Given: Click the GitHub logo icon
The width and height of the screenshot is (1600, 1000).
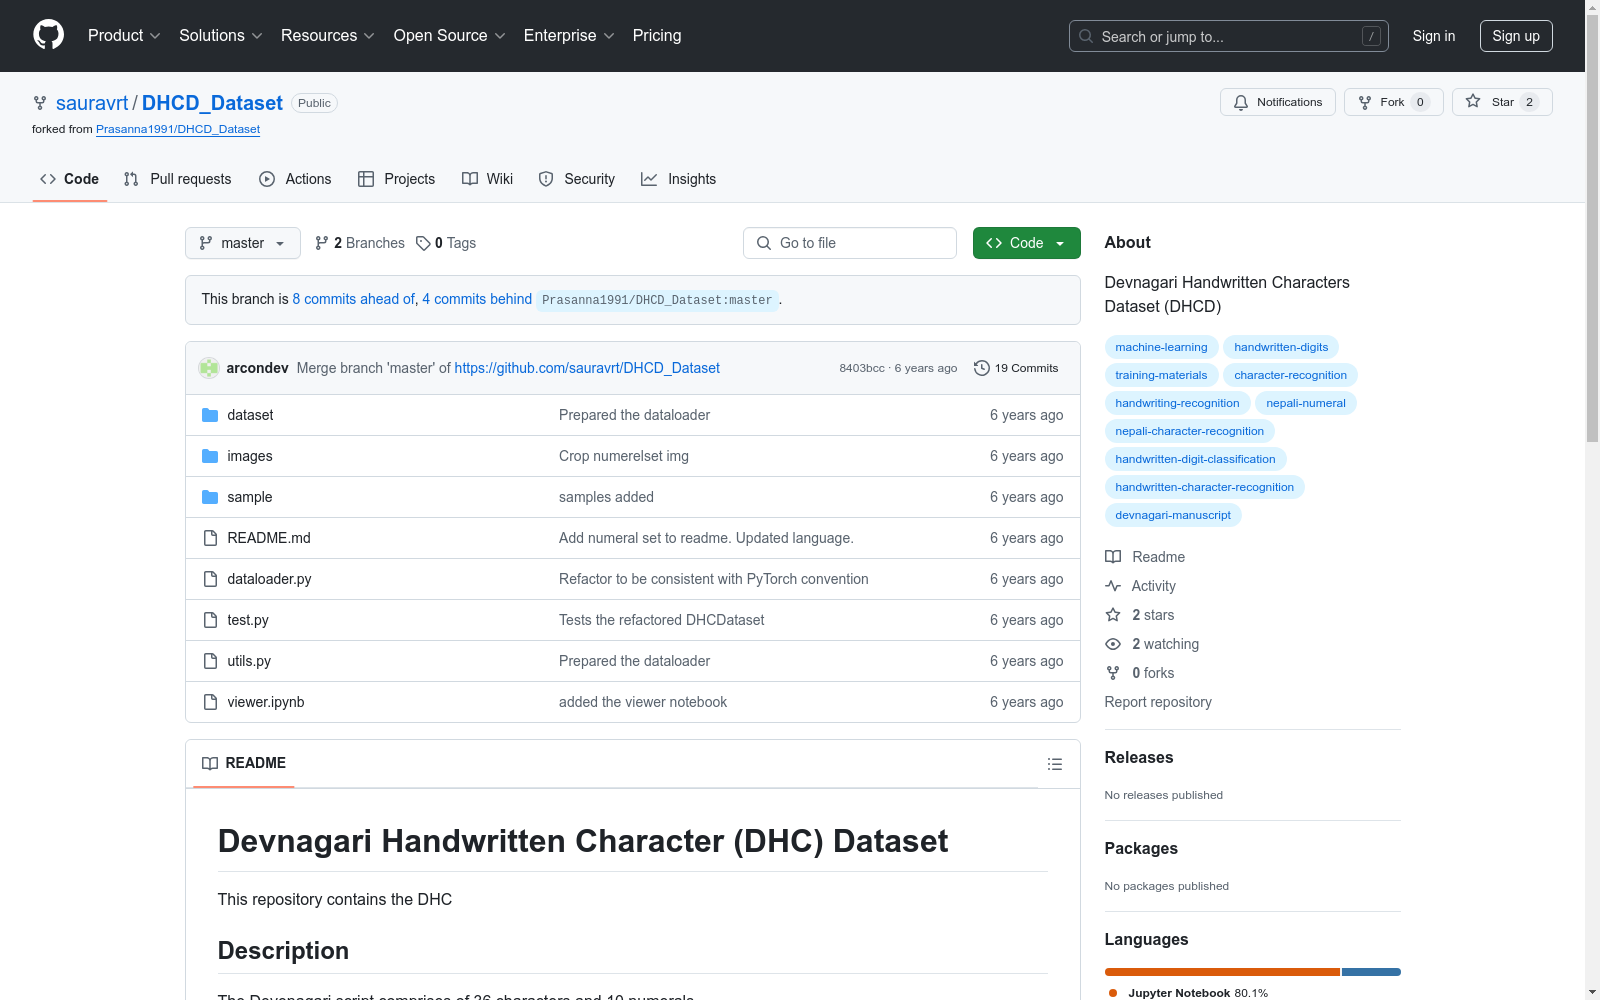Looking at the screenshot, I should tap(48, 35).
